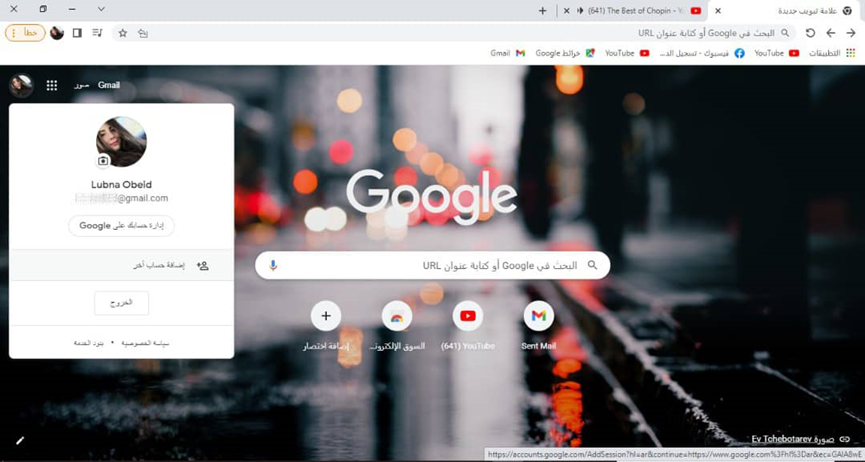Click add another account row

[121, 265]
